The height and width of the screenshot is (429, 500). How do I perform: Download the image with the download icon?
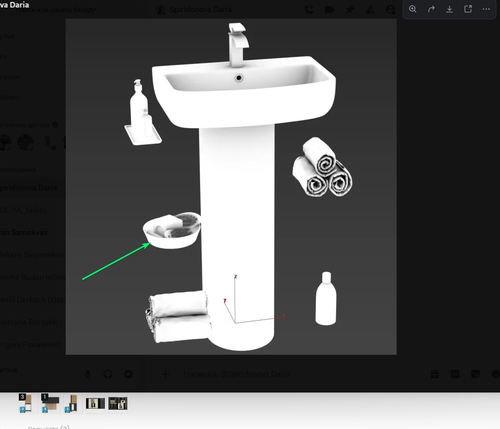pos(450,9)
